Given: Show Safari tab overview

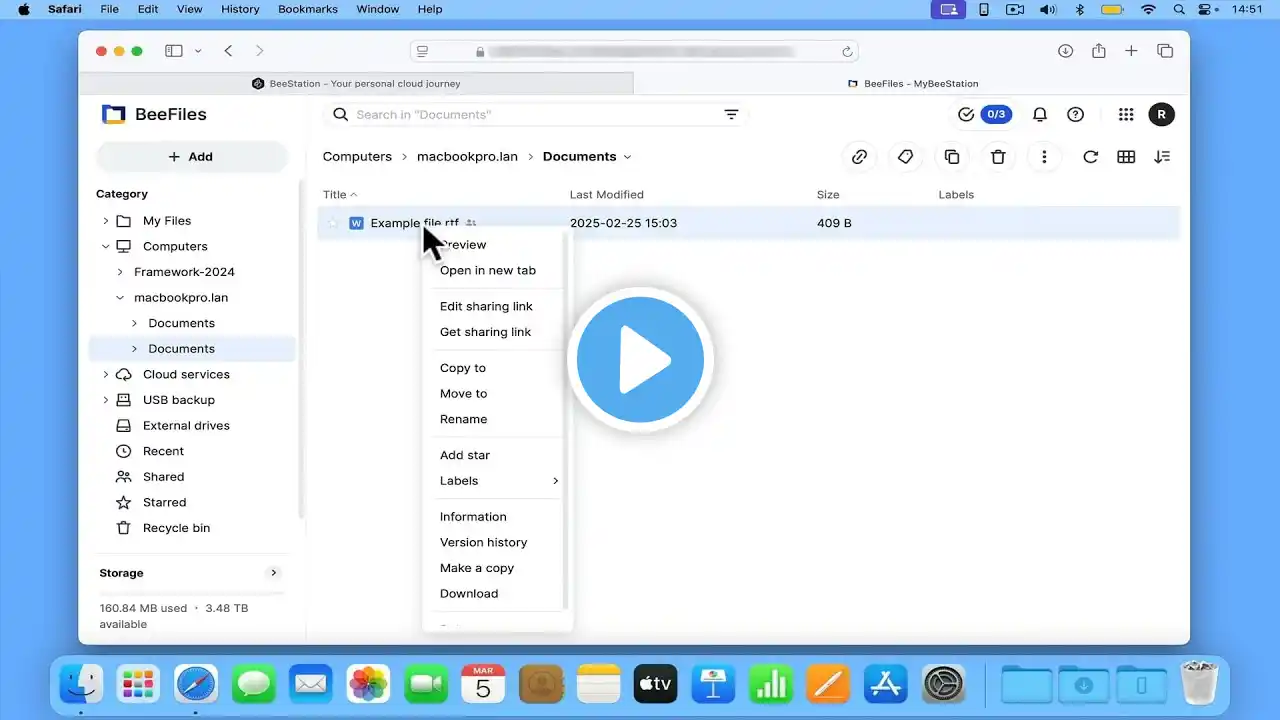Looking at the screenshot, I should pos(1165,51).
